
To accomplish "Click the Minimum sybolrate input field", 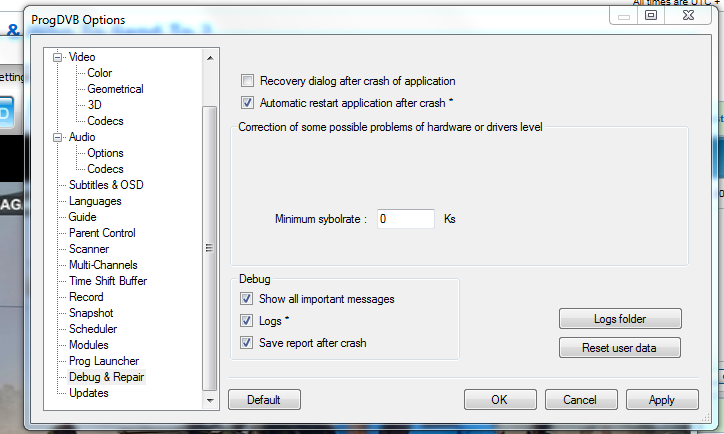I will (405, 218).
